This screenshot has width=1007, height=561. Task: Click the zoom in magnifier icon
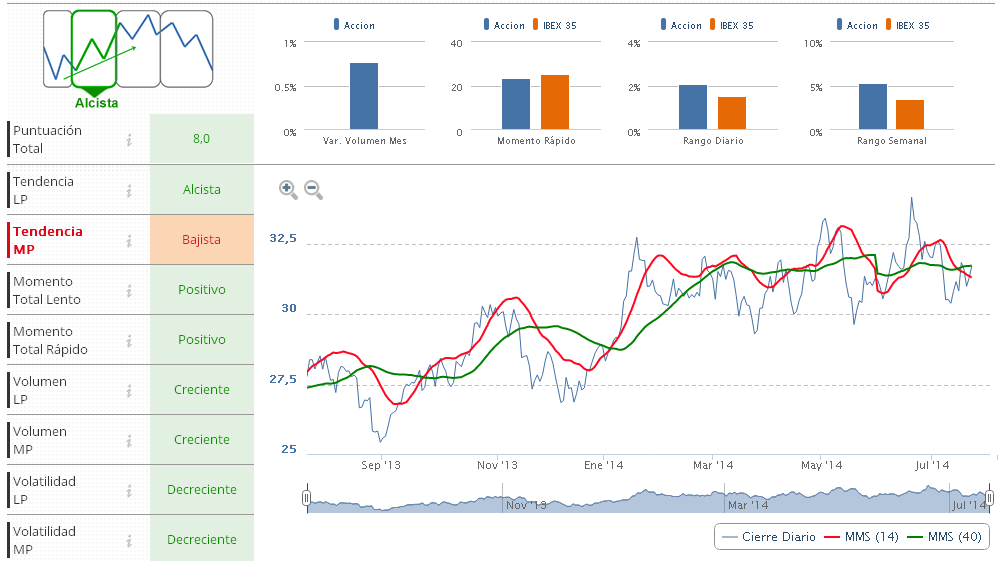coord(287,188)
